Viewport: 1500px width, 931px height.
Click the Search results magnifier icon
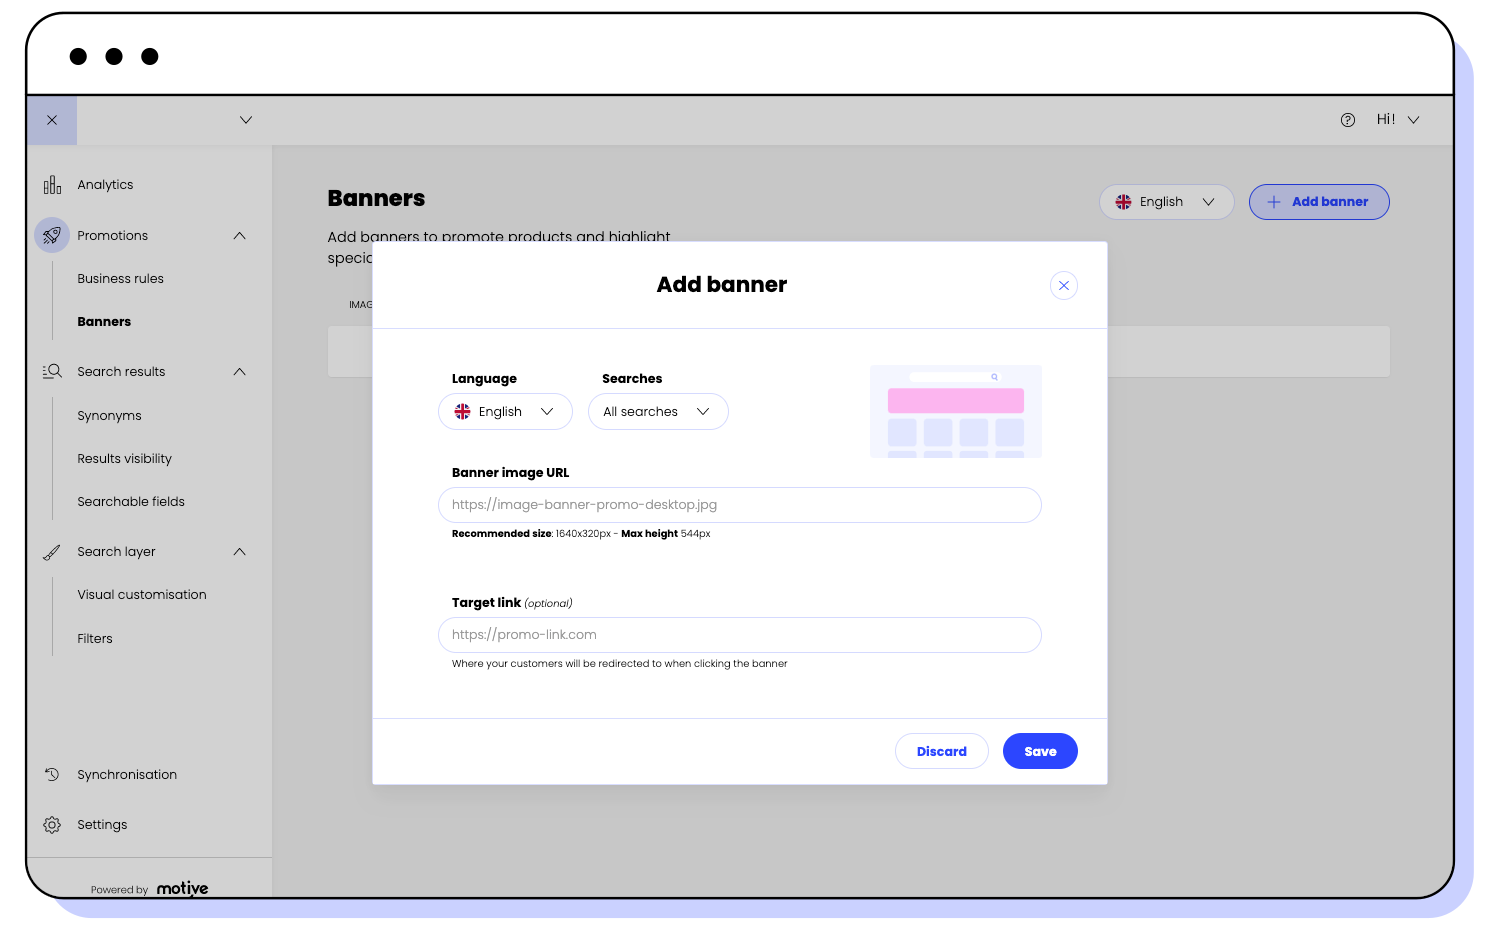point(51,371)
